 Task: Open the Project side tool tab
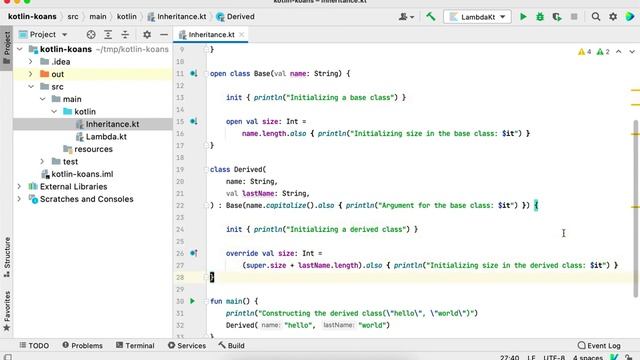coord(7,48)
